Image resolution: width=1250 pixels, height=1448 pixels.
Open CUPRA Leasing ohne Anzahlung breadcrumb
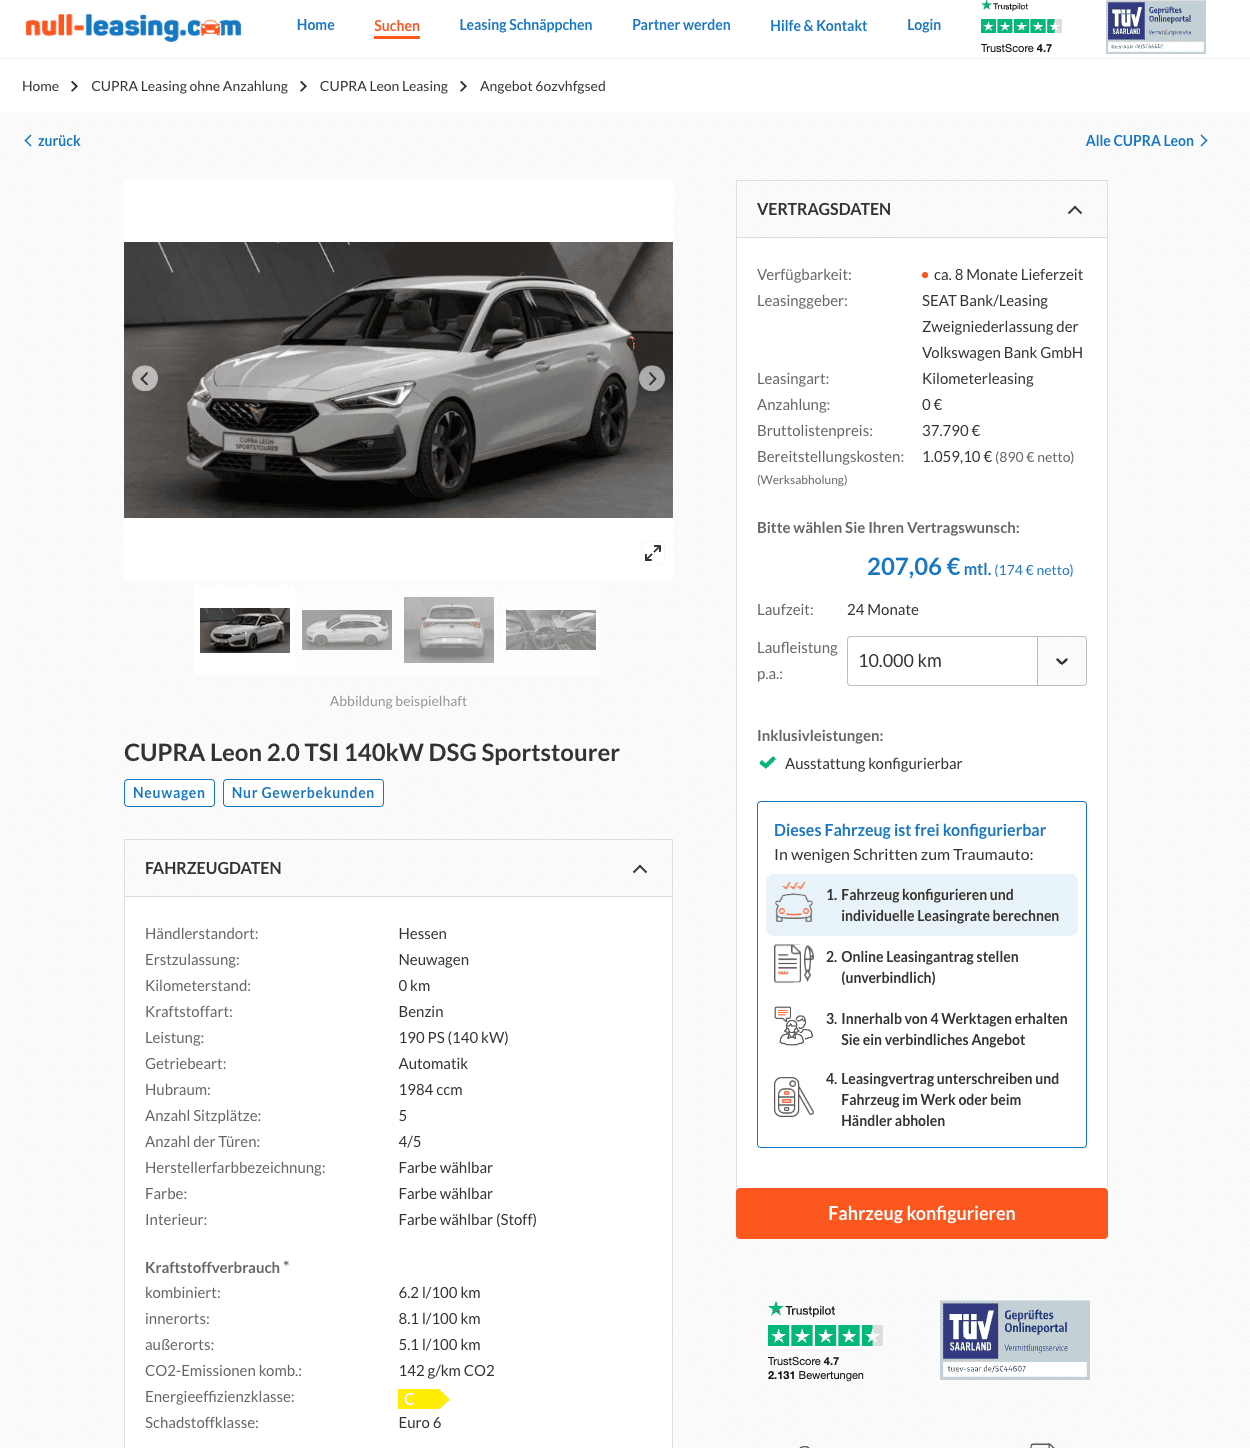point(189,86)
